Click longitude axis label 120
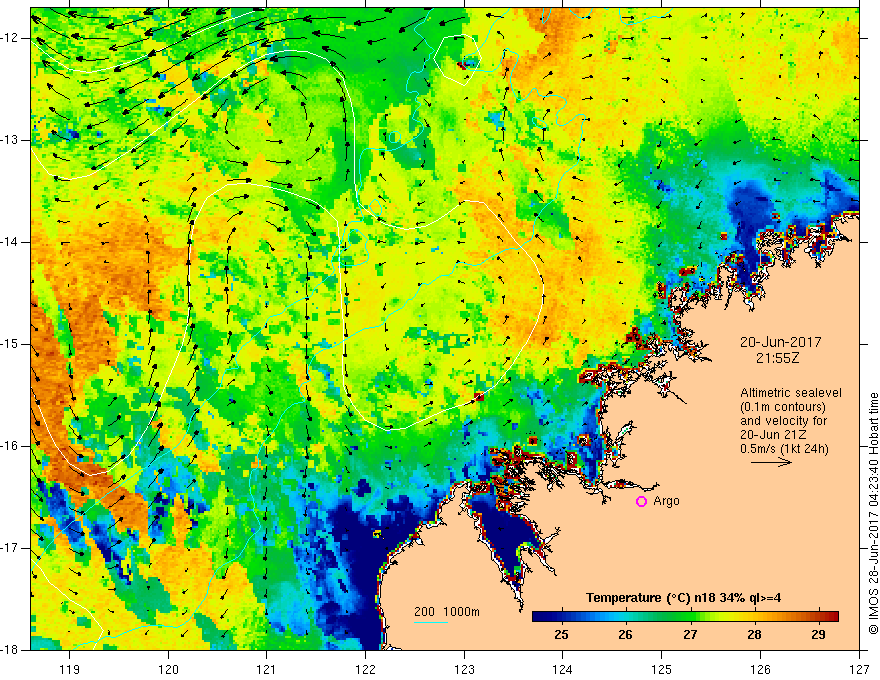This screenshot has height=680, width=880. (x=168, y=669)
